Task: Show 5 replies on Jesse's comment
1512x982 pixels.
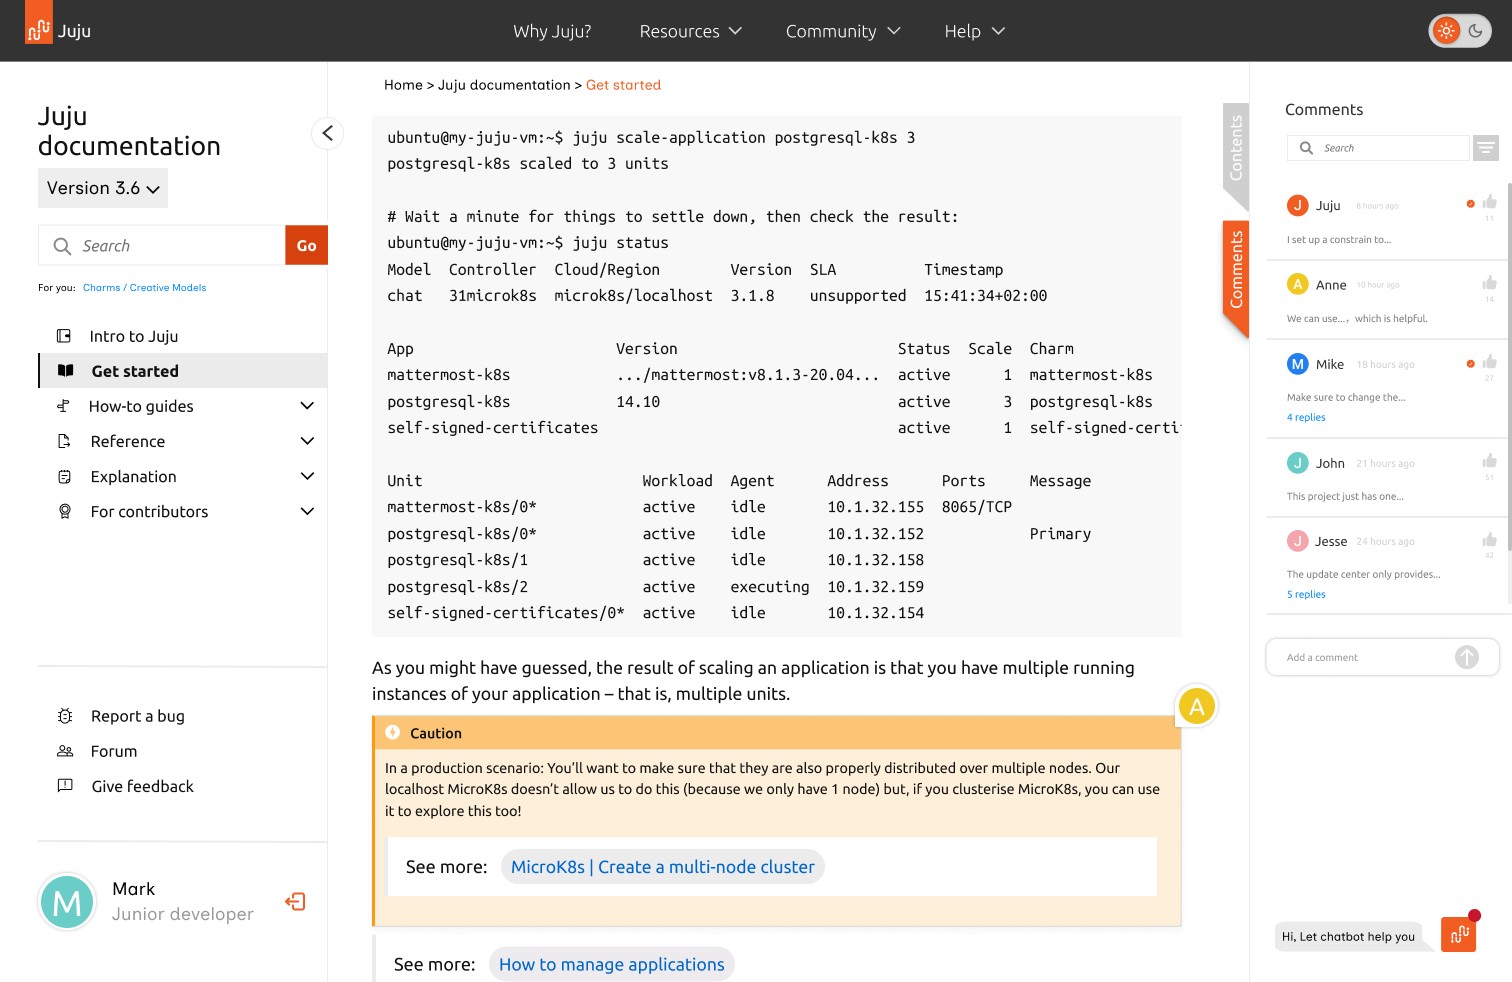Action: (1306, 595)
